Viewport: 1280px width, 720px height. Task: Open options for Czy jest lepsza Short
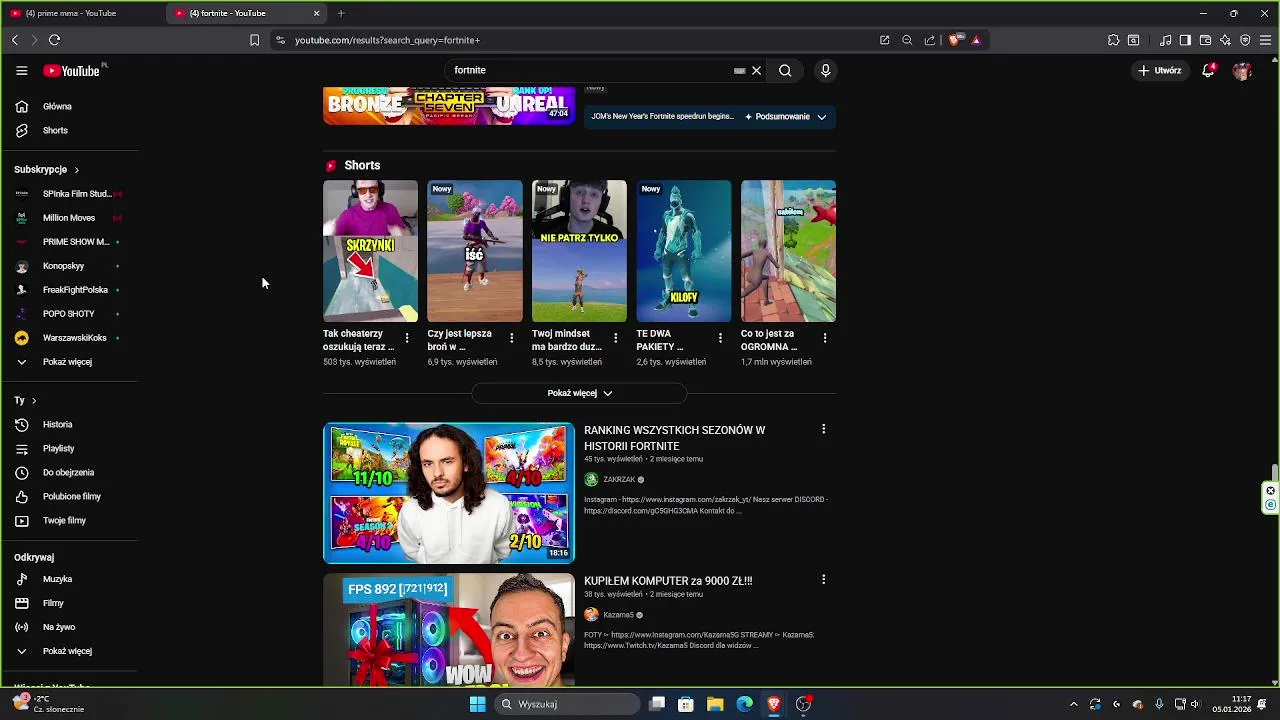(511, 338)
